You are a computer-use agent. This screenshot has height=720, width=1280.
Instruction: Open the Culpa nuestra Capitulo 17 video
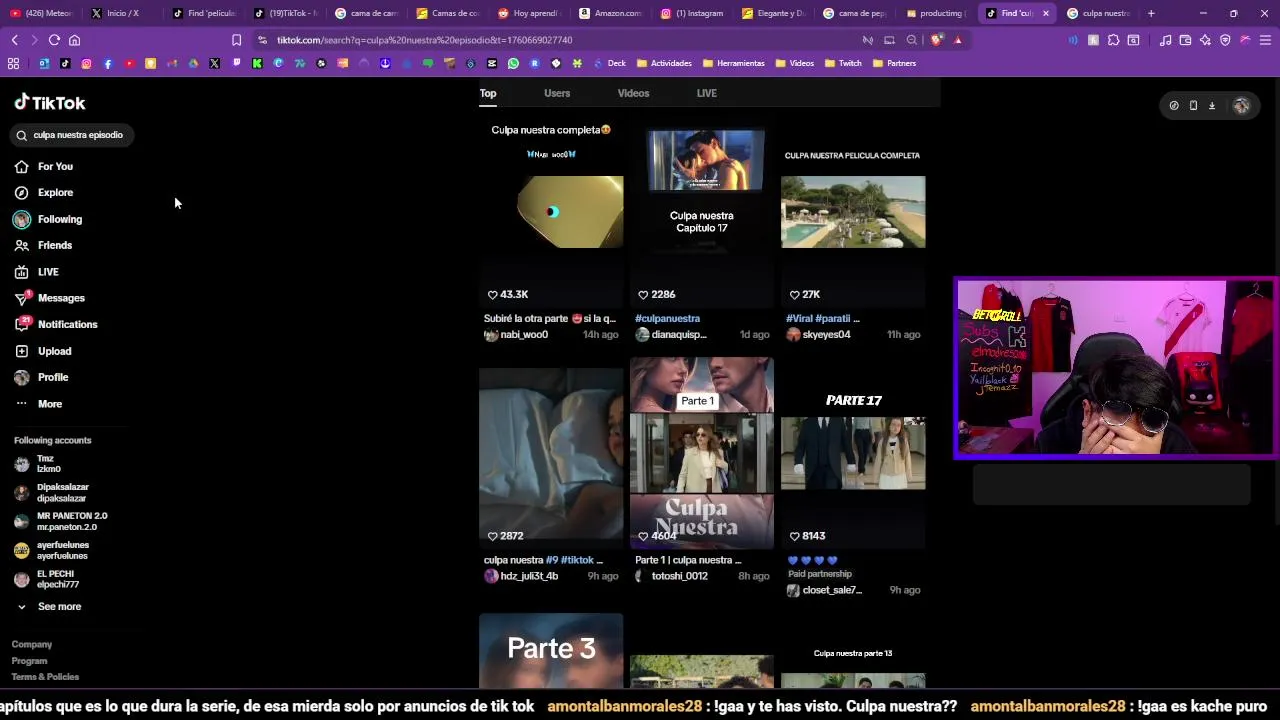[702, 212]
